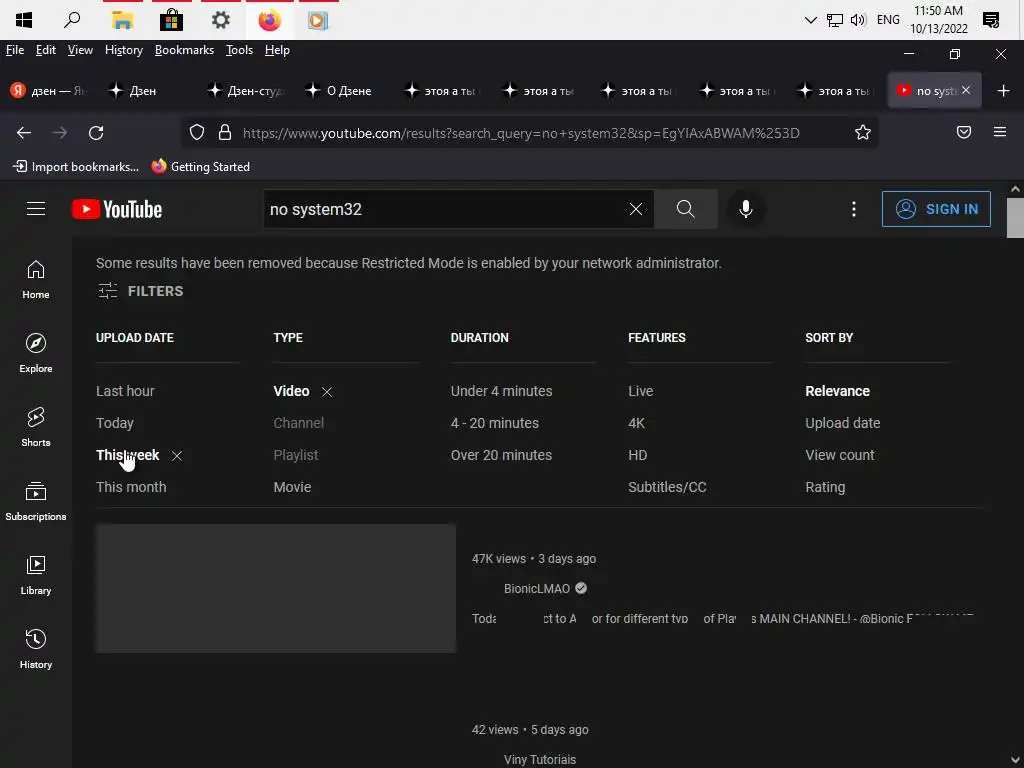Viewport: 1024px width, 768px height.
Task: Open the first video thumbnail
Action: (x=276, y=588)
